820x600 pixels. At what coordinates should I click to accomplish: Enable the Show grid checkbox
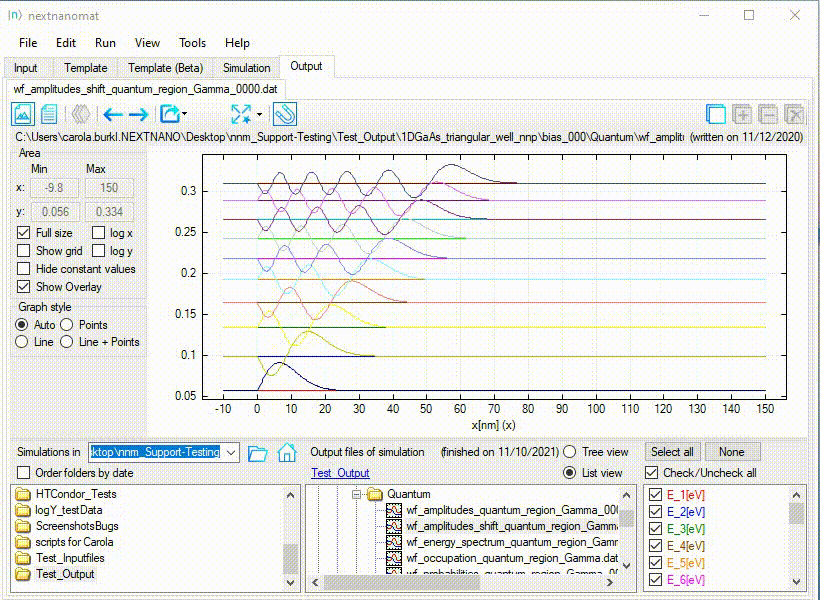(24, 251)
